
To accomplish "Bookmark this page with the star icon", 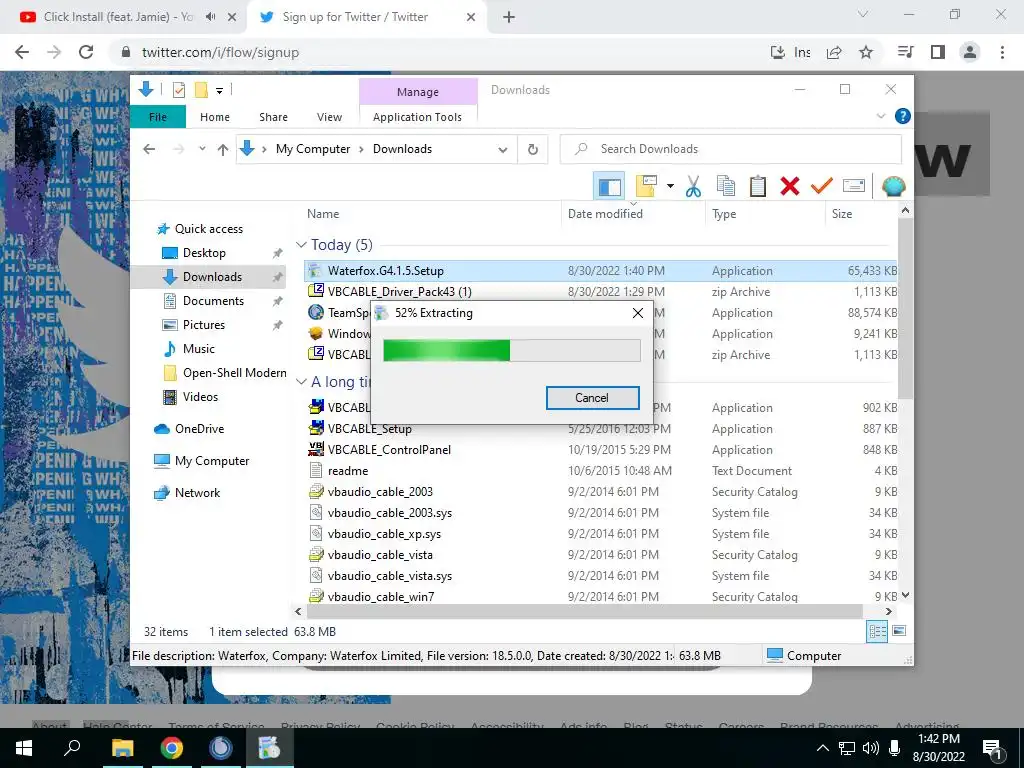I will click(x=866, y=52).
